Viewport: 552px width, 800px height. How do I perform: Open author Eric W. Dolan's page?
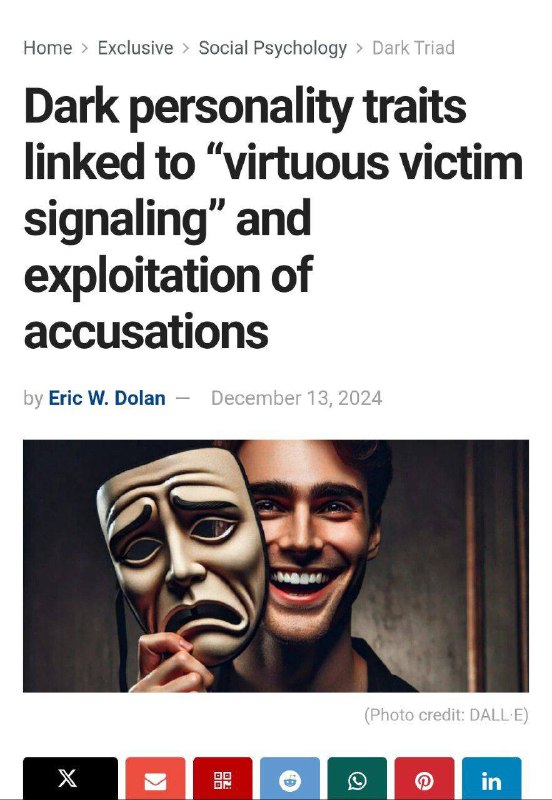(x=107, y=398)
